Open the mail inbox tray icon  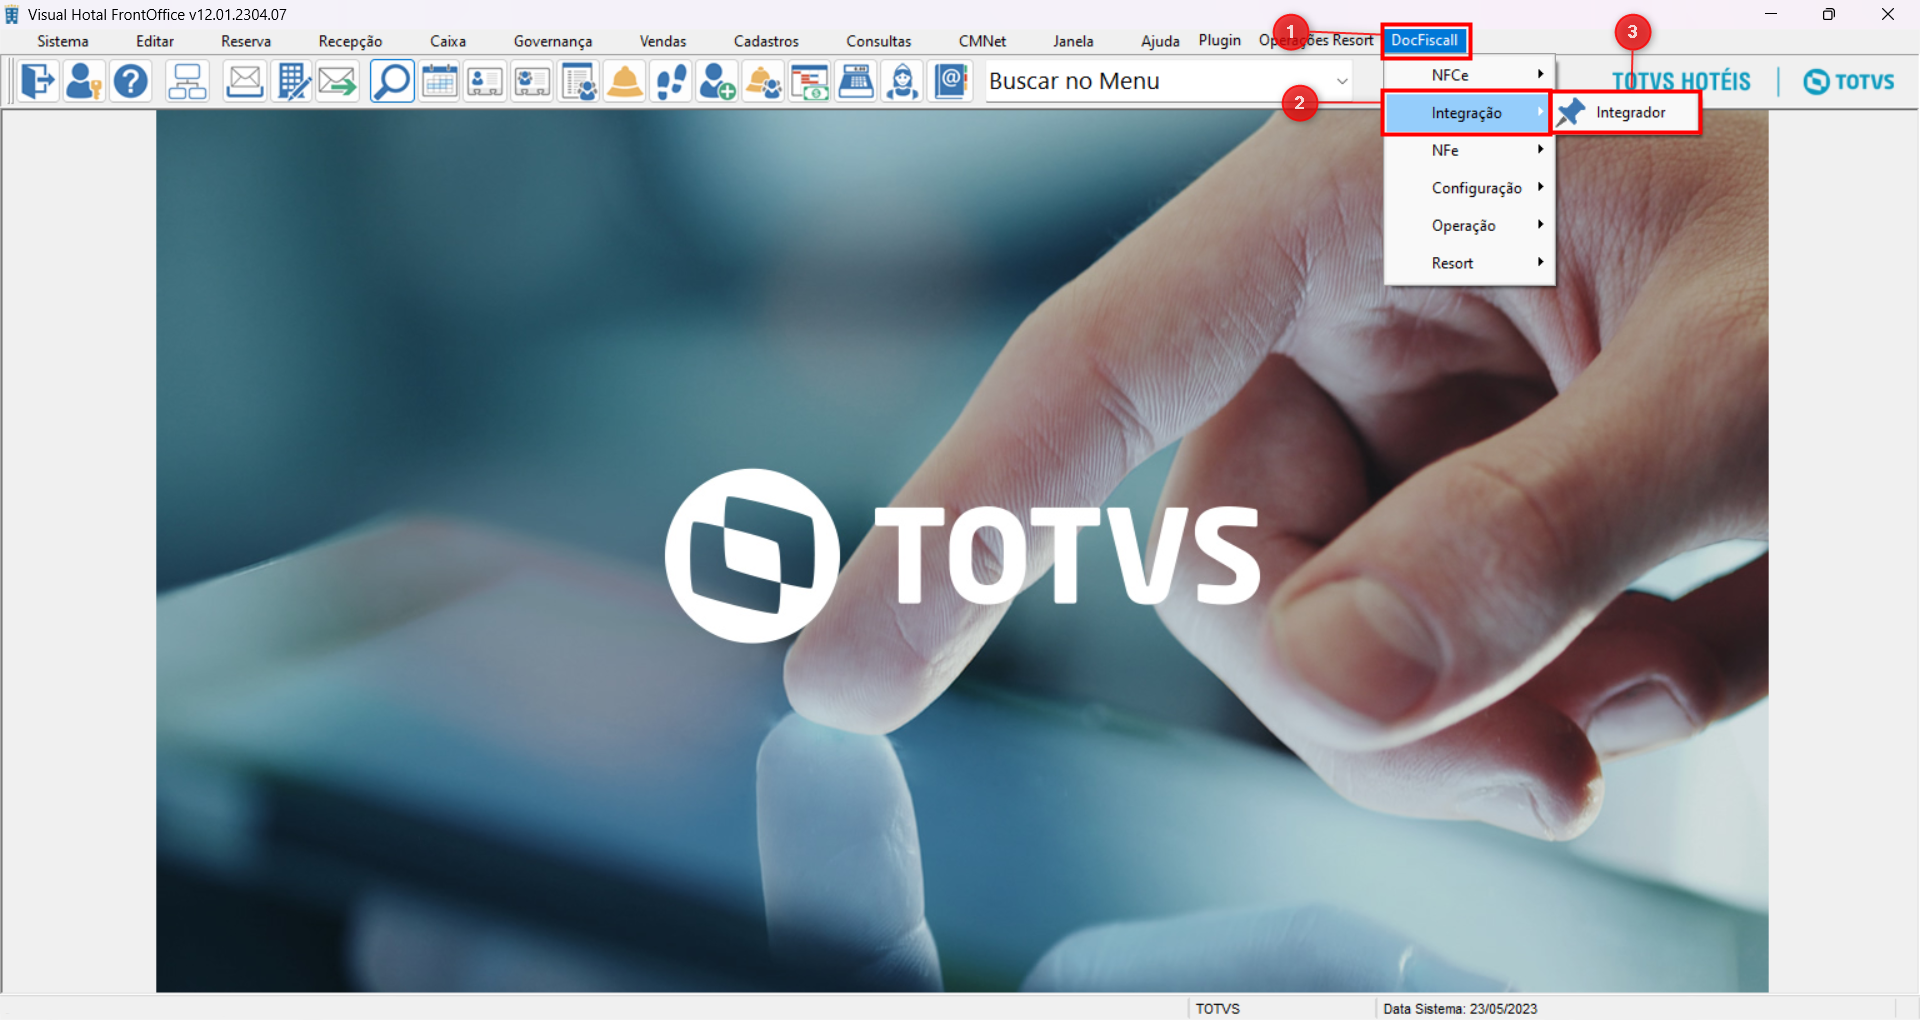pyautogui.click(x=244, y=81)
